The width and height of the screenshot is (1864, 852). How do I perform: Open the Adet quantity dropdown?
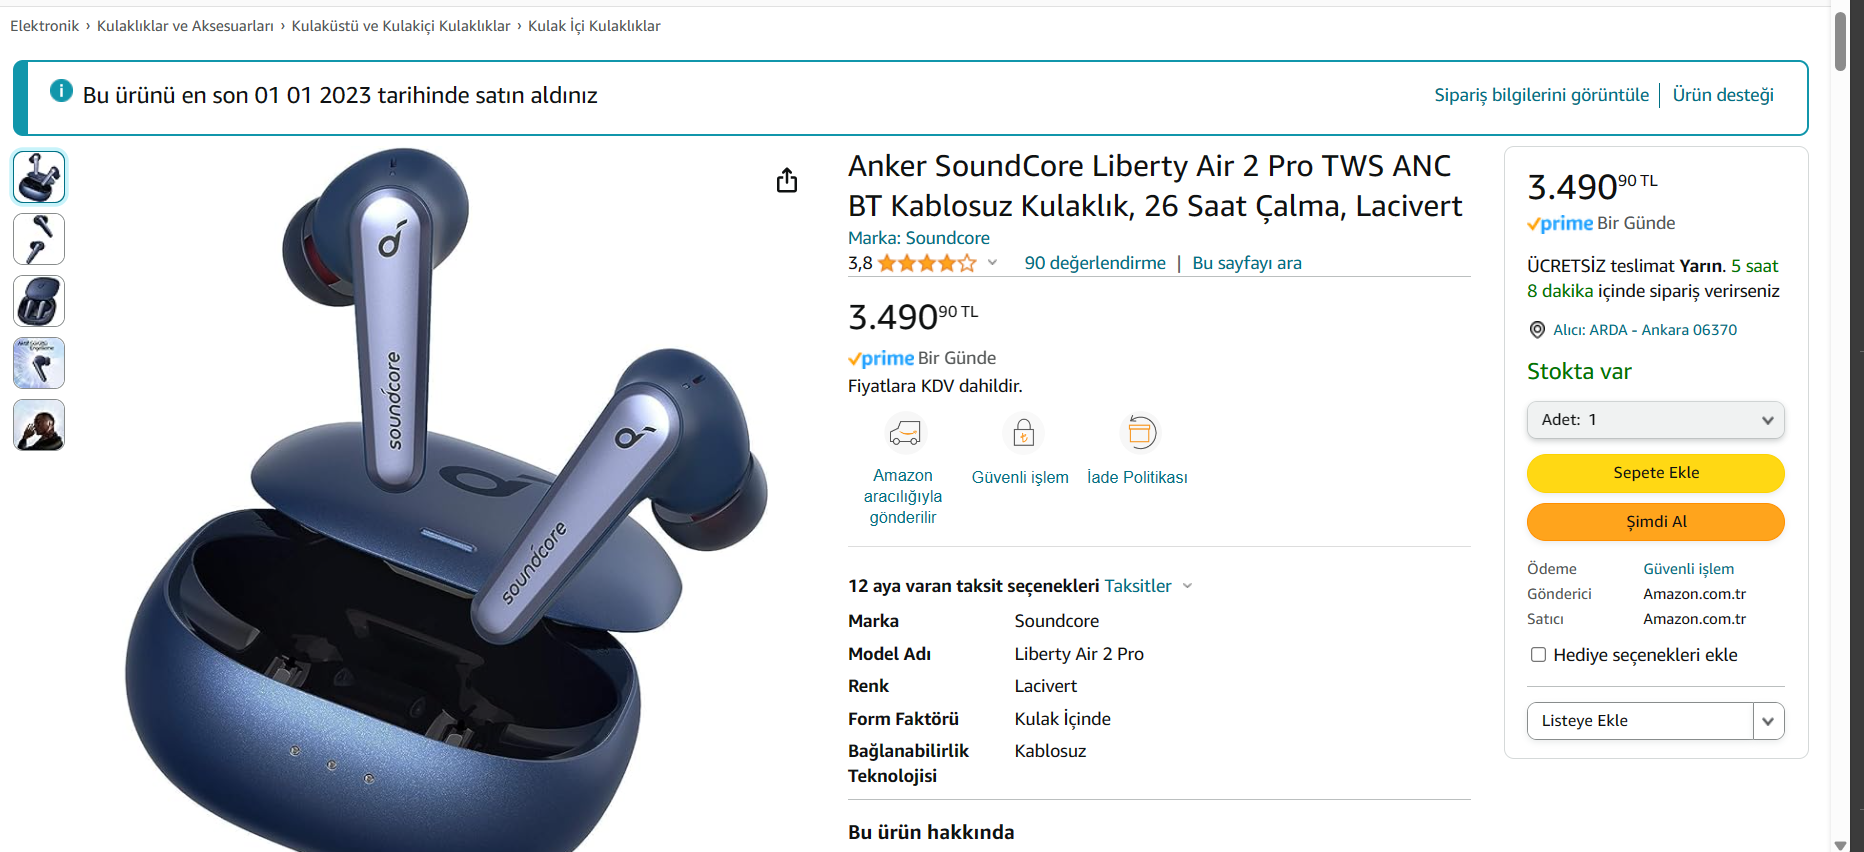click(1655, 420)
